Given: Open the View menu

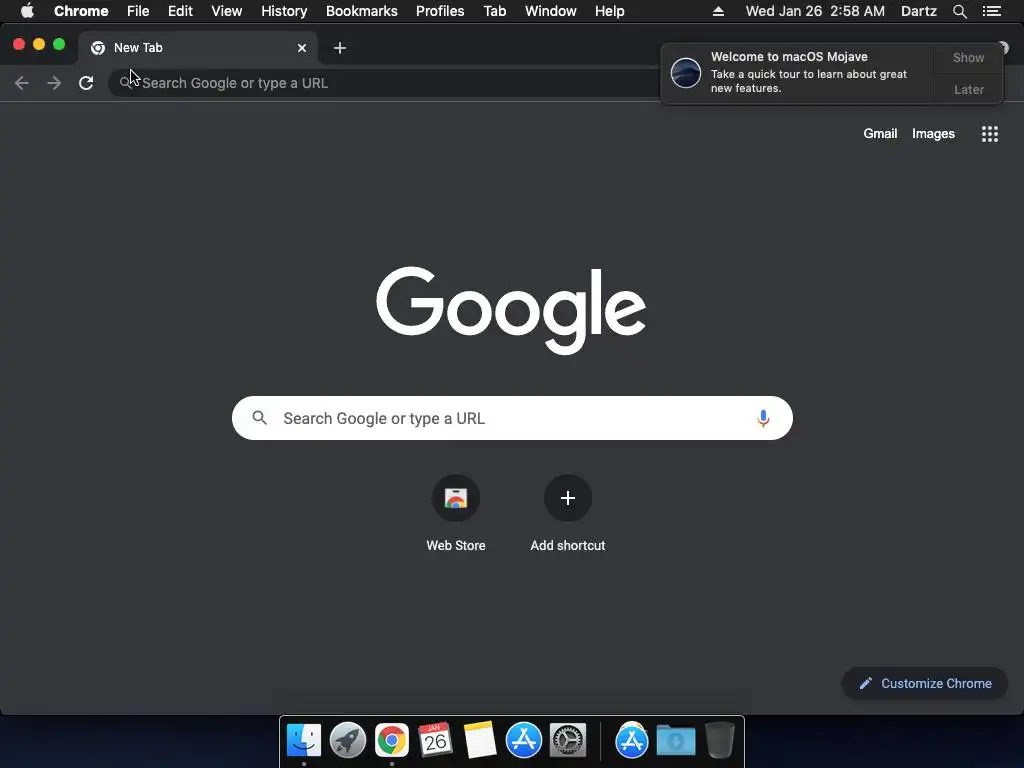Looking at the screenshot, I should 227,11.
